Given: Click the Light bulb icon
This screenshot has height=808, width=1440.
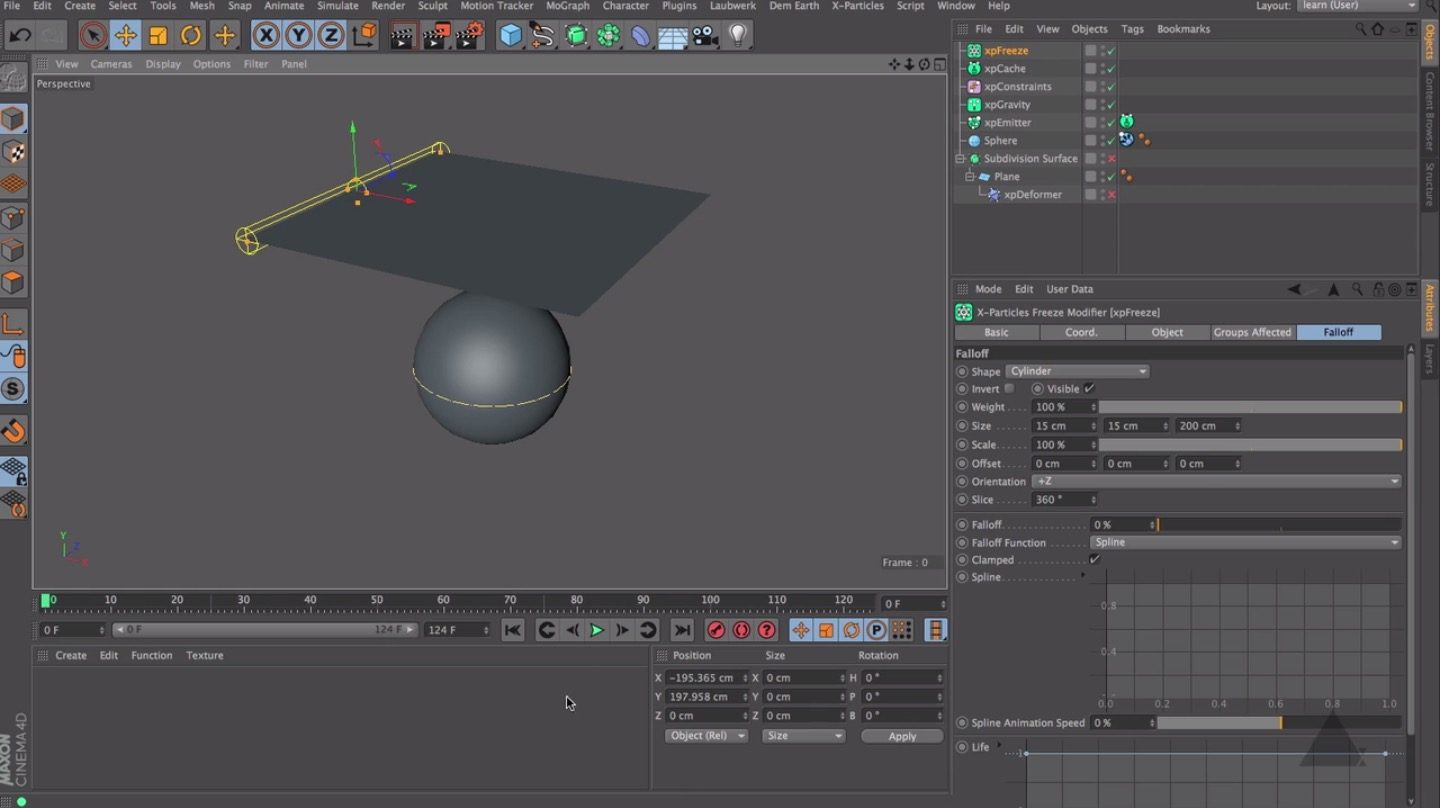Looking at the screenshot, I should click(738, 36).
